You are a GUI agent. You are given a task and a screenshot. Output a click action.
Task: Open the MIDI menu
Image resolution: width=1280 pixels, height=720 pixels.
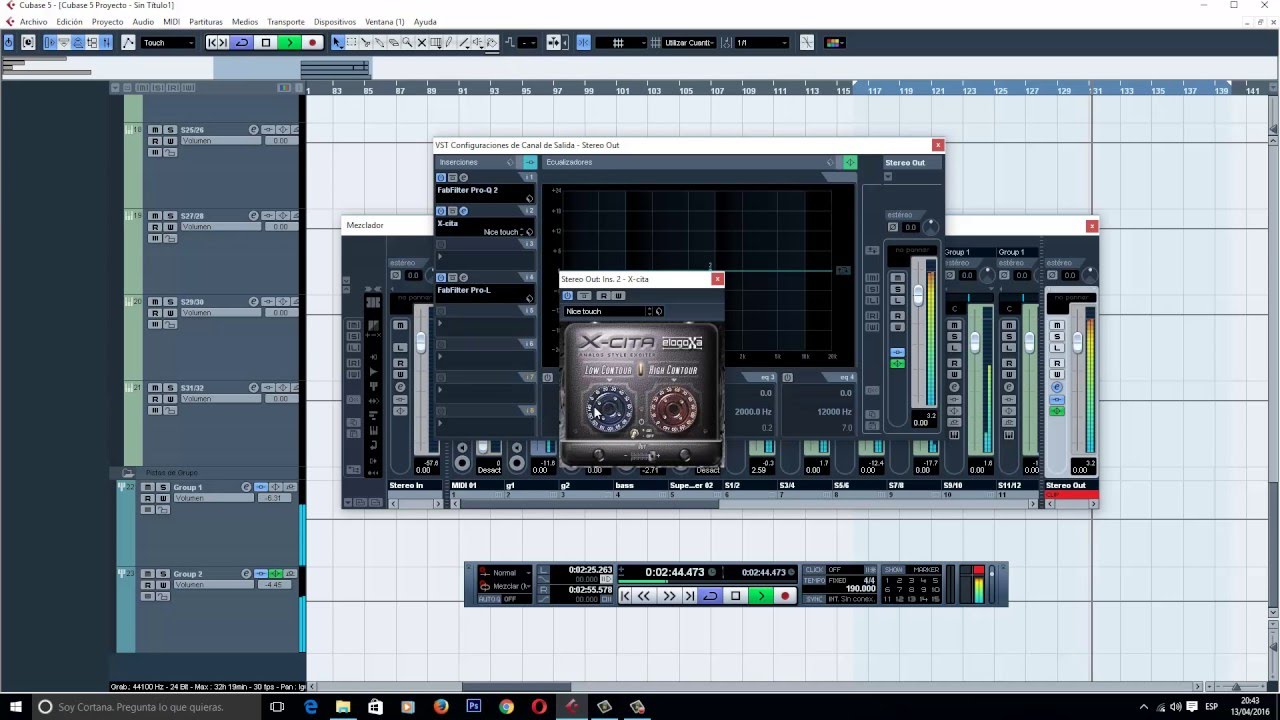(171, 21)
